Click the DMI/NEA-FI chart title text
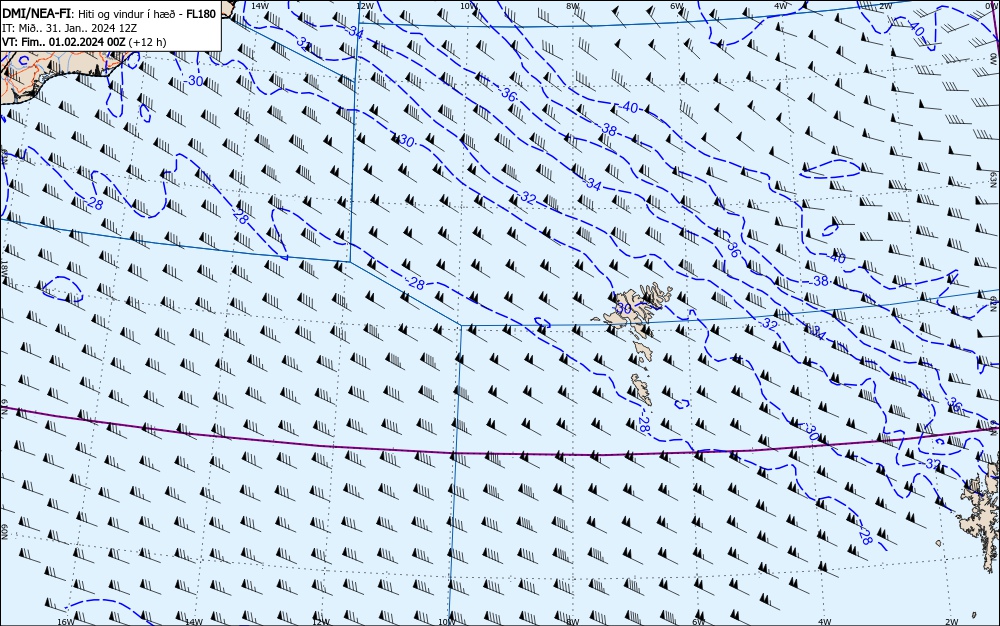1000x626 pixels. pos(38,14)
